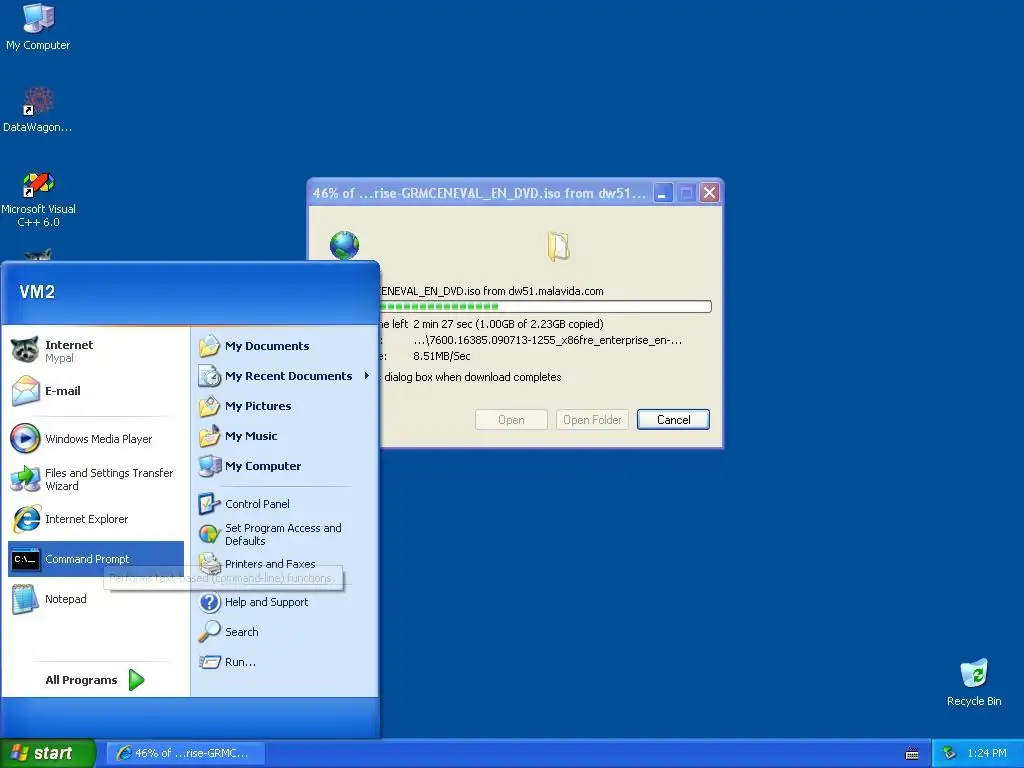This screenshot has height=768, width=1024.
Task: Cancel the ISO download
Action: click(673, 420)
